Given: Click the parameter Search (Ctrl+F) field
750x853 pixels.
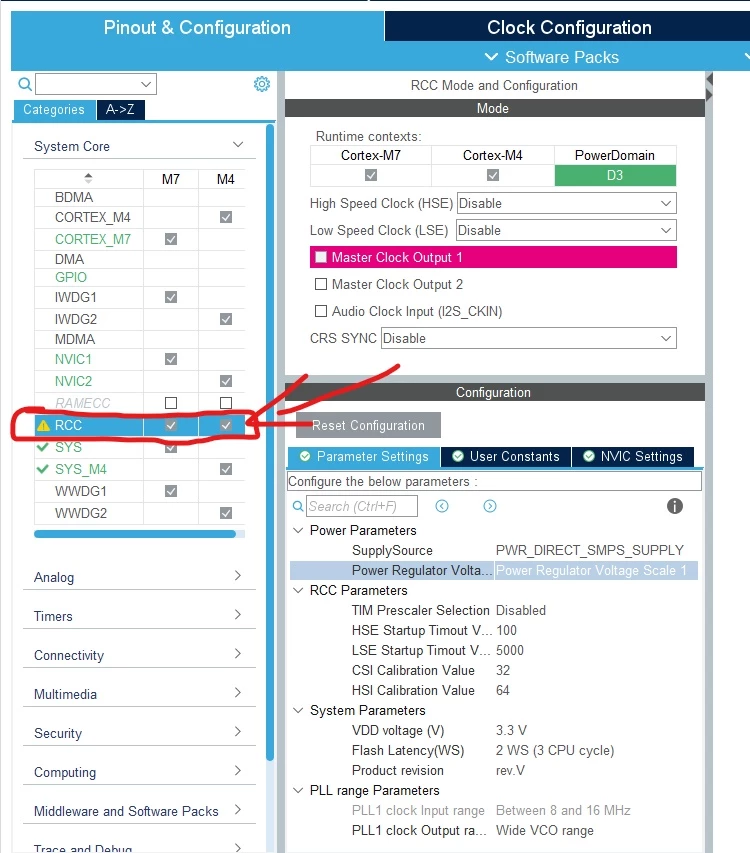Looking at the screenshot, I should (x=362, y=506).
